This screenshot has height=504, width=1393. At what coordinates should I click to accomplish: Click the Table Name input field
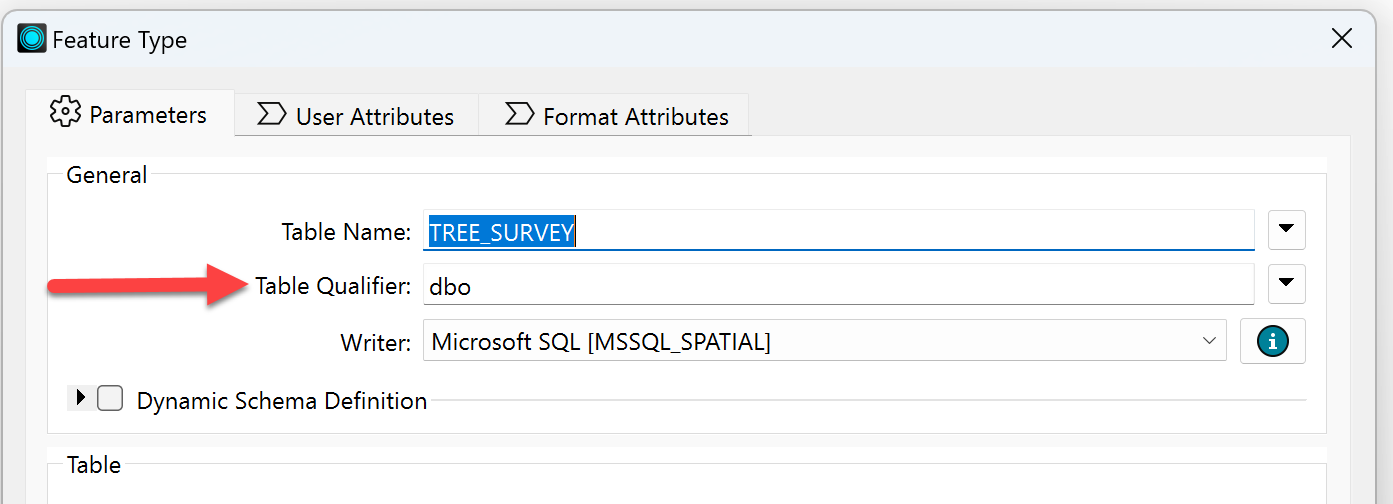[838, 231]
